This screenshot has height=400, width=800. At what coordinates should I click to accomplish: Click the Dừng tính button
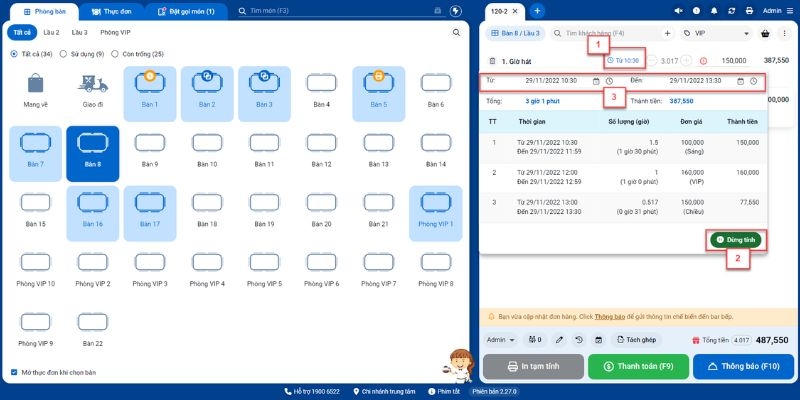click(x=735, y=239)
